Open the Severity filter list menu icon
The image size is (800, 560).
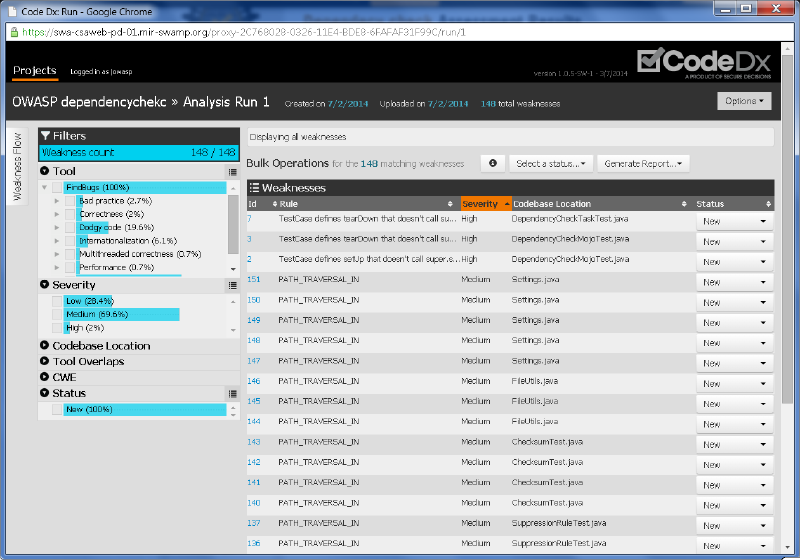point(232,285)
